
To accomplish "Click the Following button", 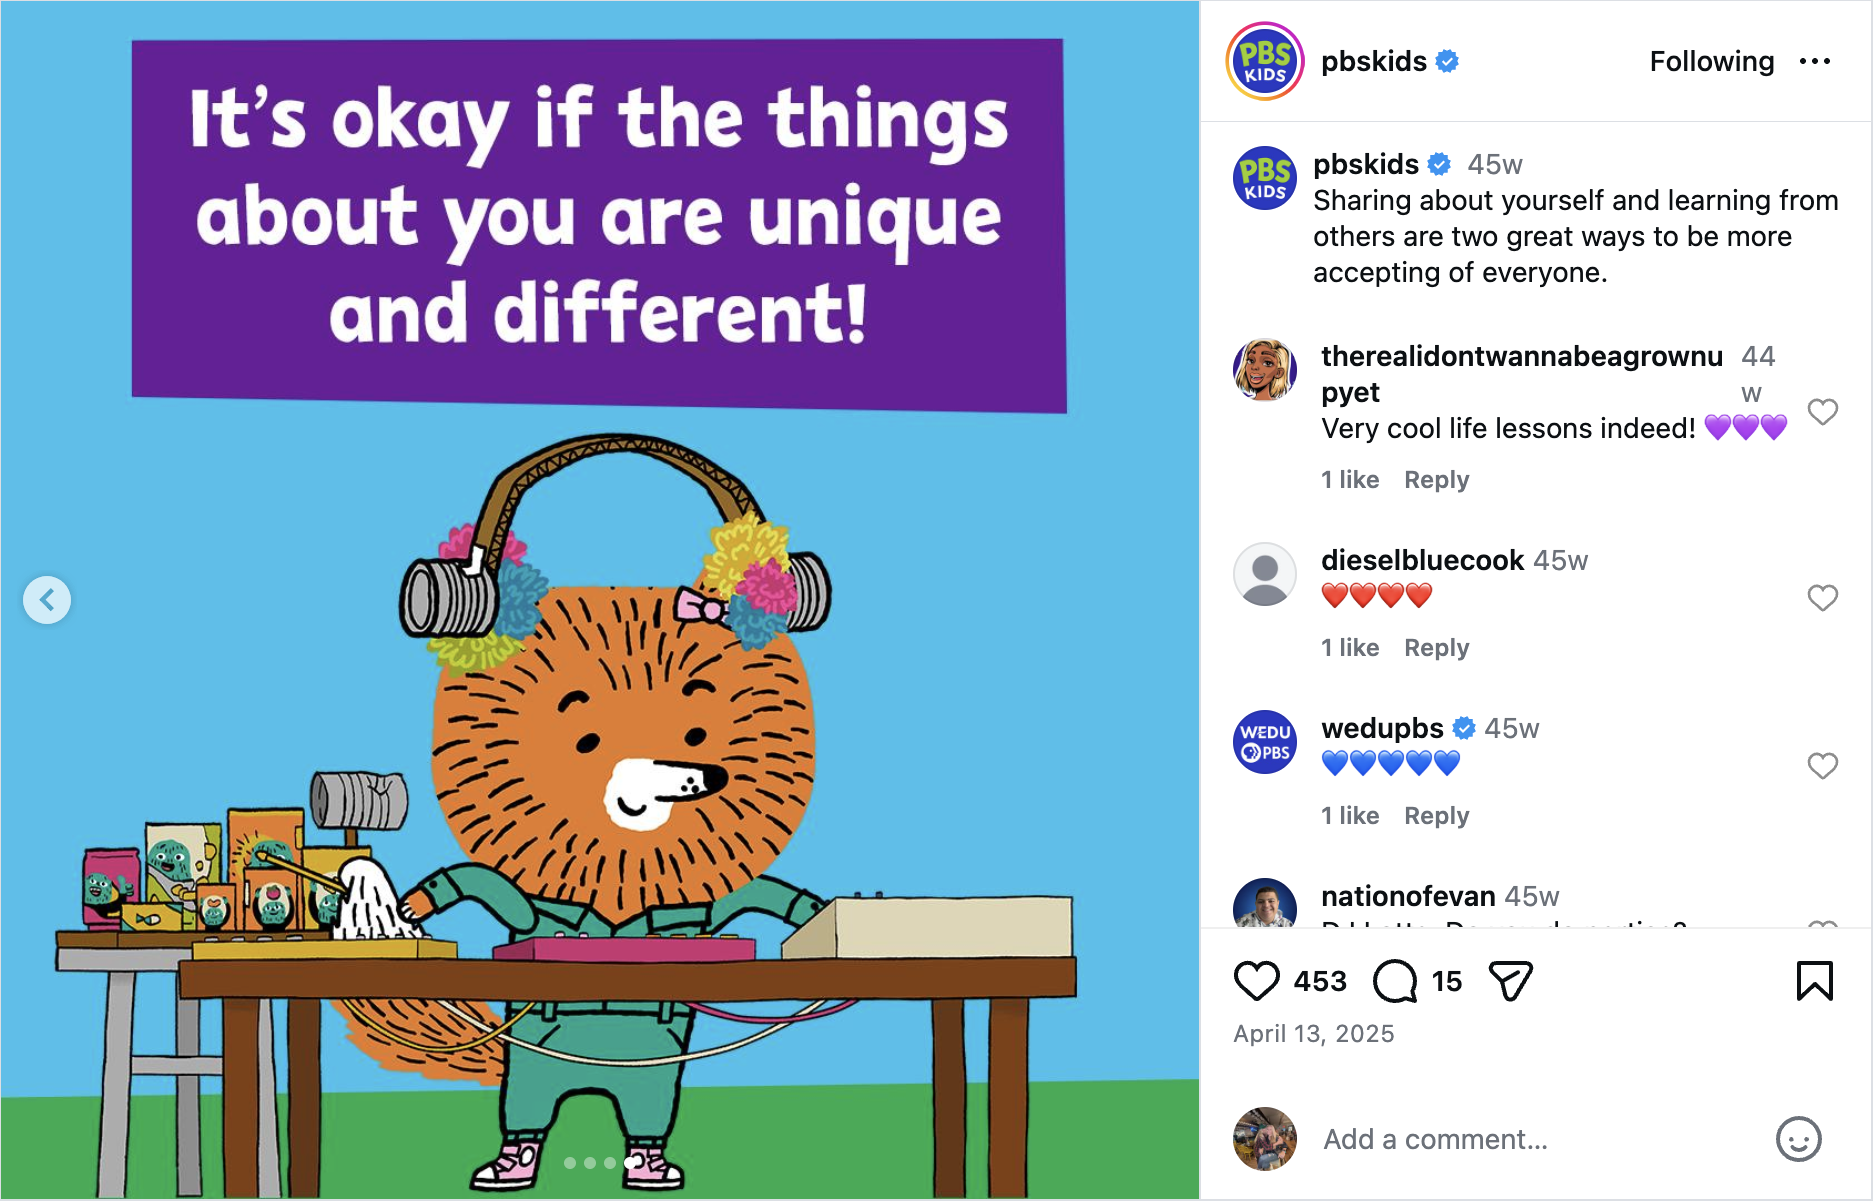I will pos(1711,62).
